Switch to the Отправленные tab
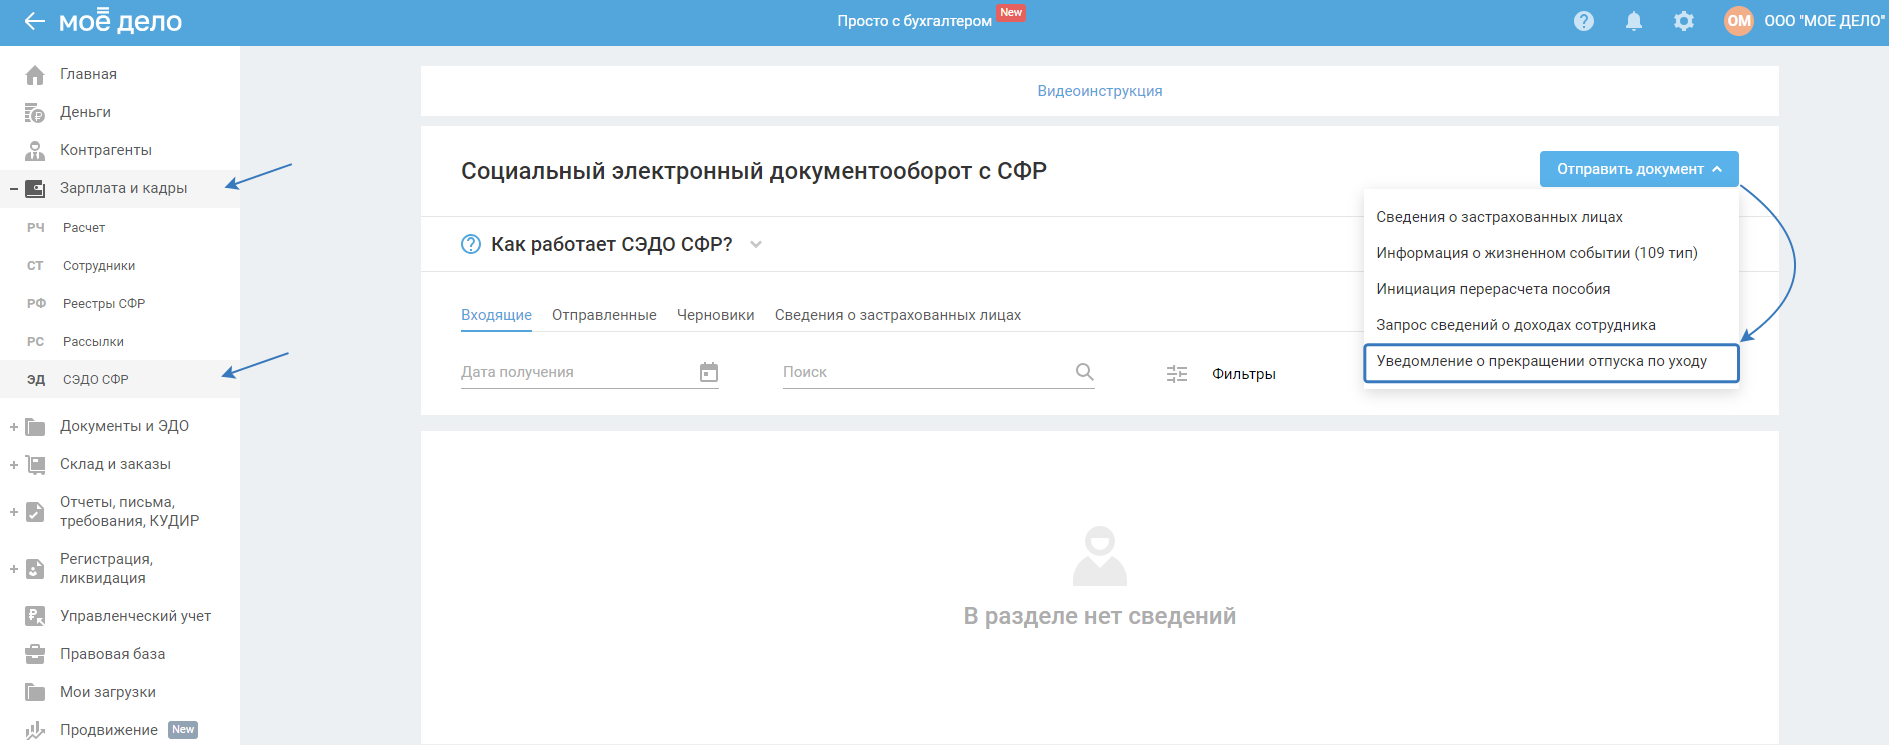The width and height of the screenshot is (1889, 745). coord(604,315)
